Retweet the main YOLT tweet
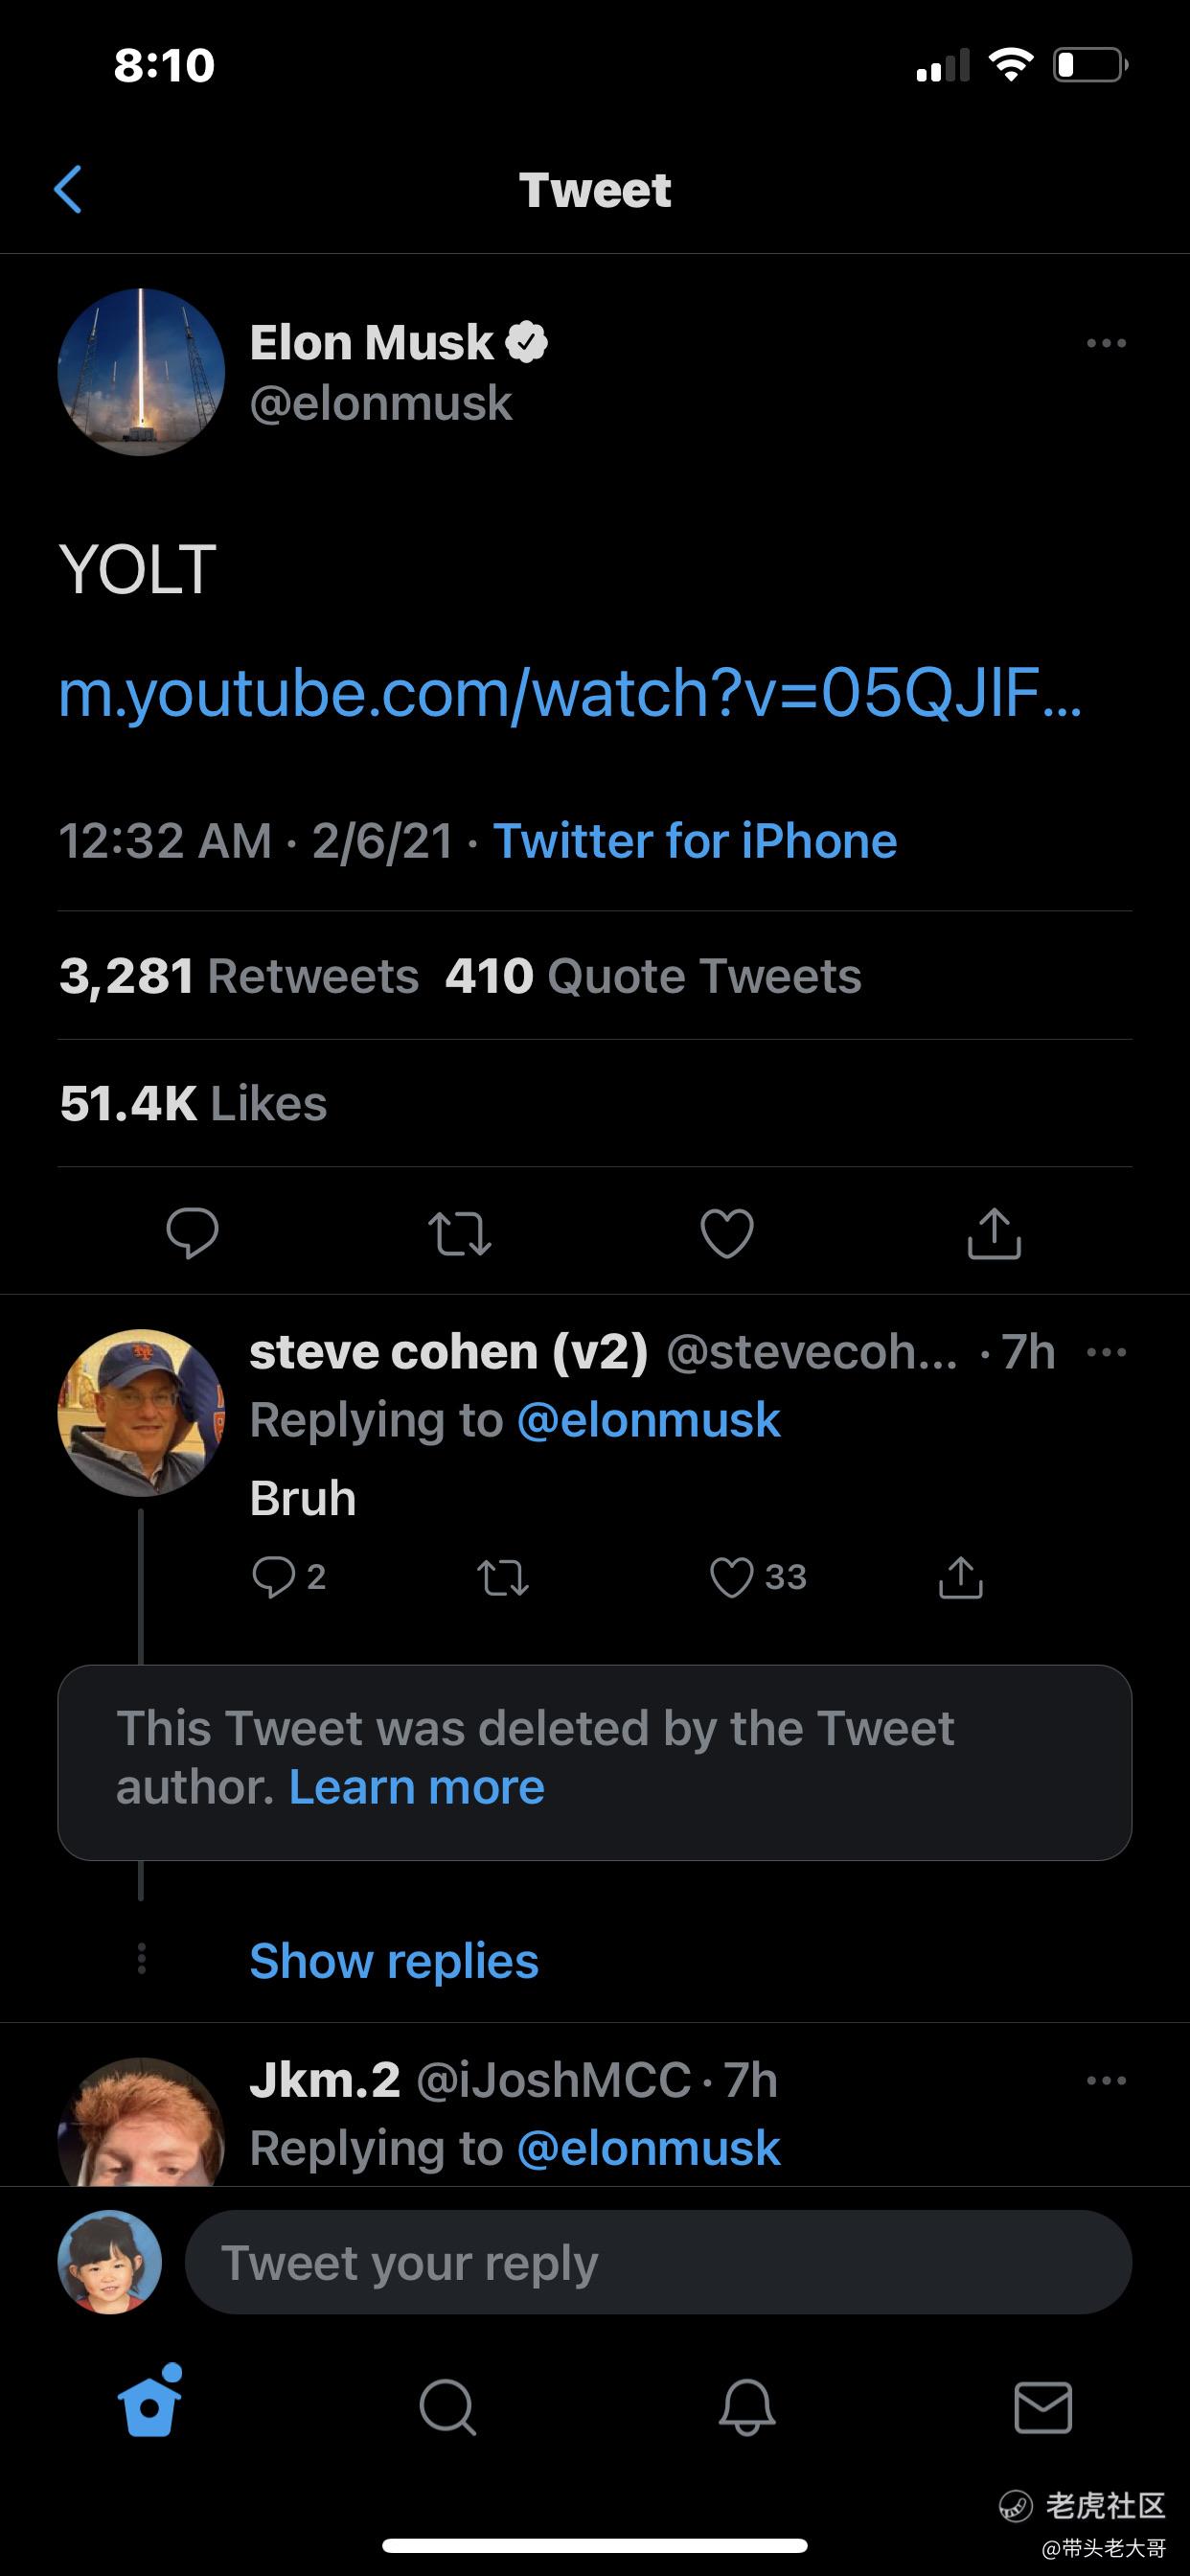The image size is (1190, 2576). pyautogui.click(x=460, y=1232)
